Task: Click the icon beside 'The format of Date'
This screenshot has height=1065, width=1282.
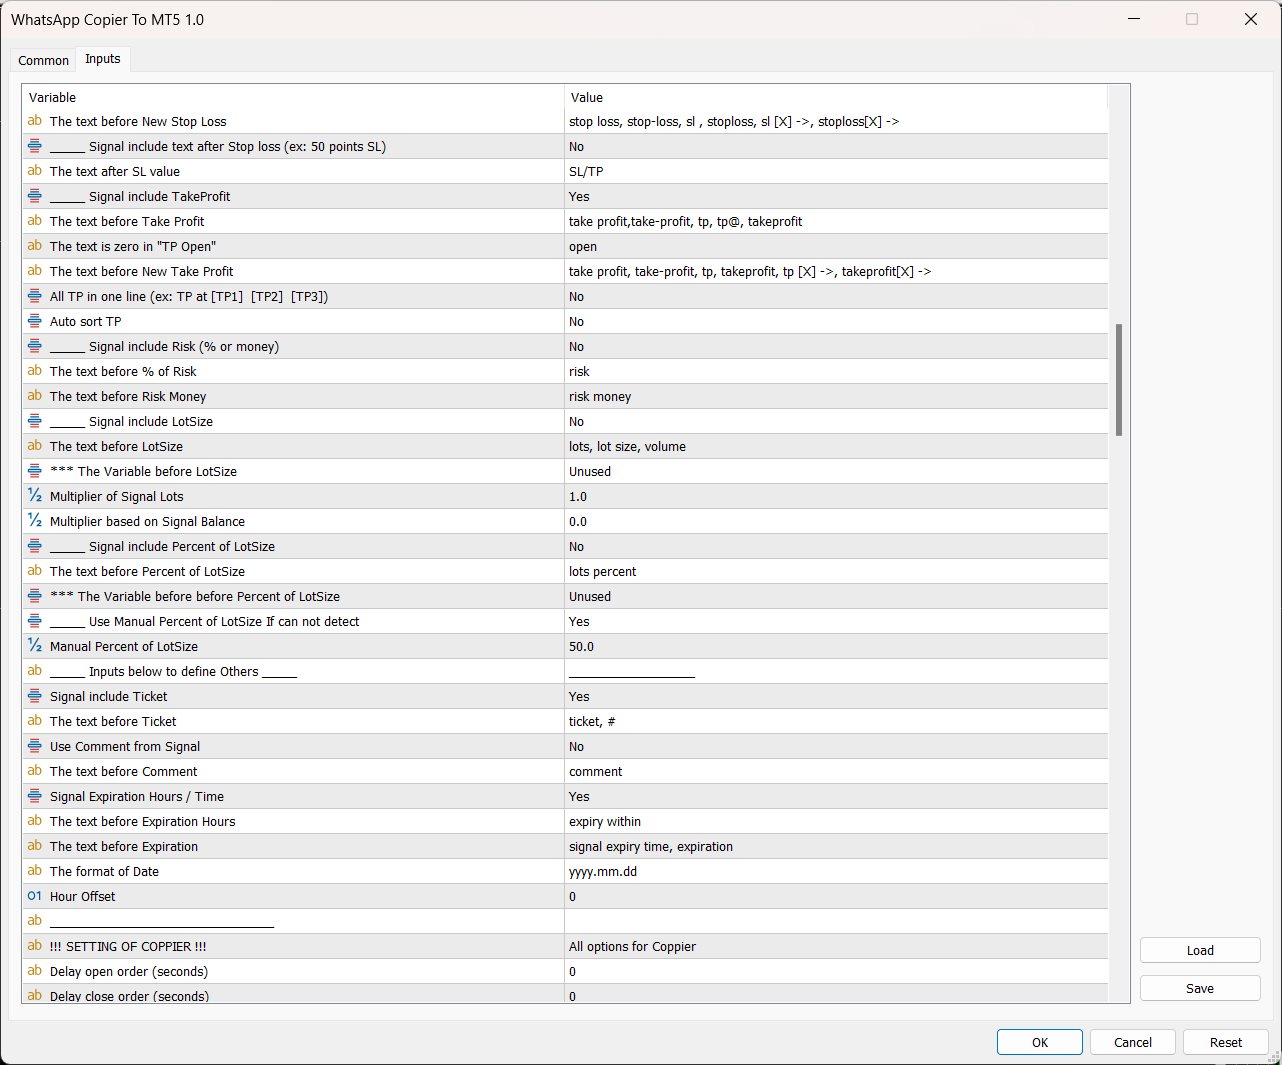Action: (x=35, y=871)
